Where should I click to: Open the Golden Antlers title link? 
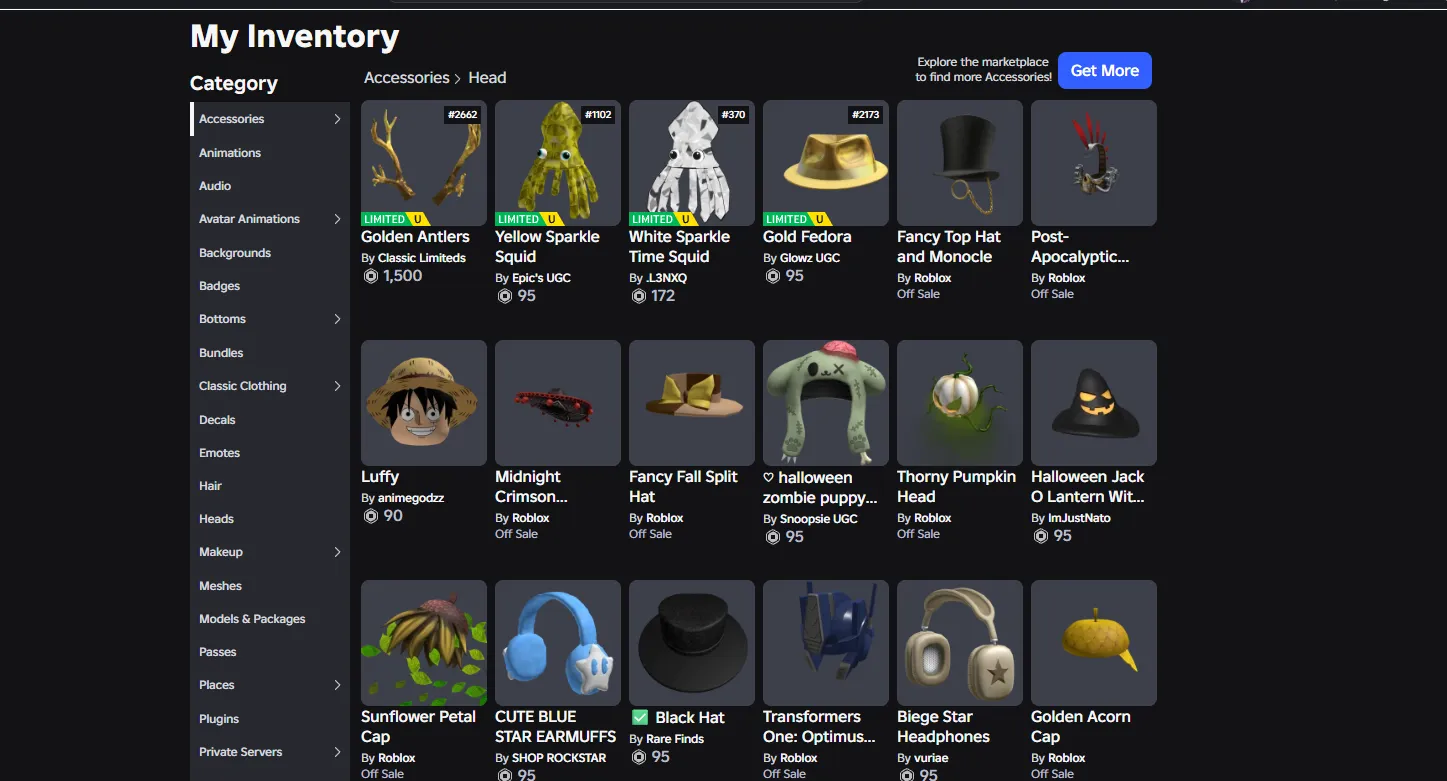[x=415, y=237]
